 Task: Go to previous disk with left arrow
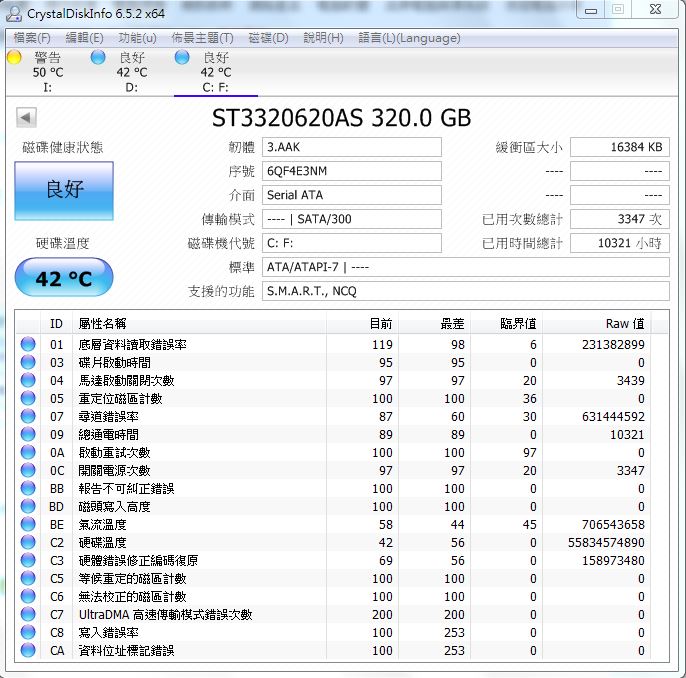tap(26, 117)
